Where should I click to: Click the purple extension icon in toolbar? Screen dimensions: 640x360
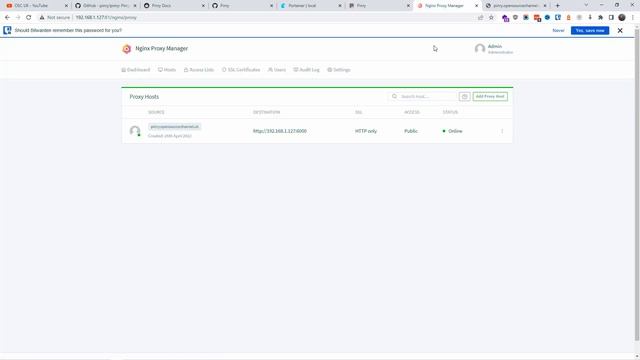505,18
